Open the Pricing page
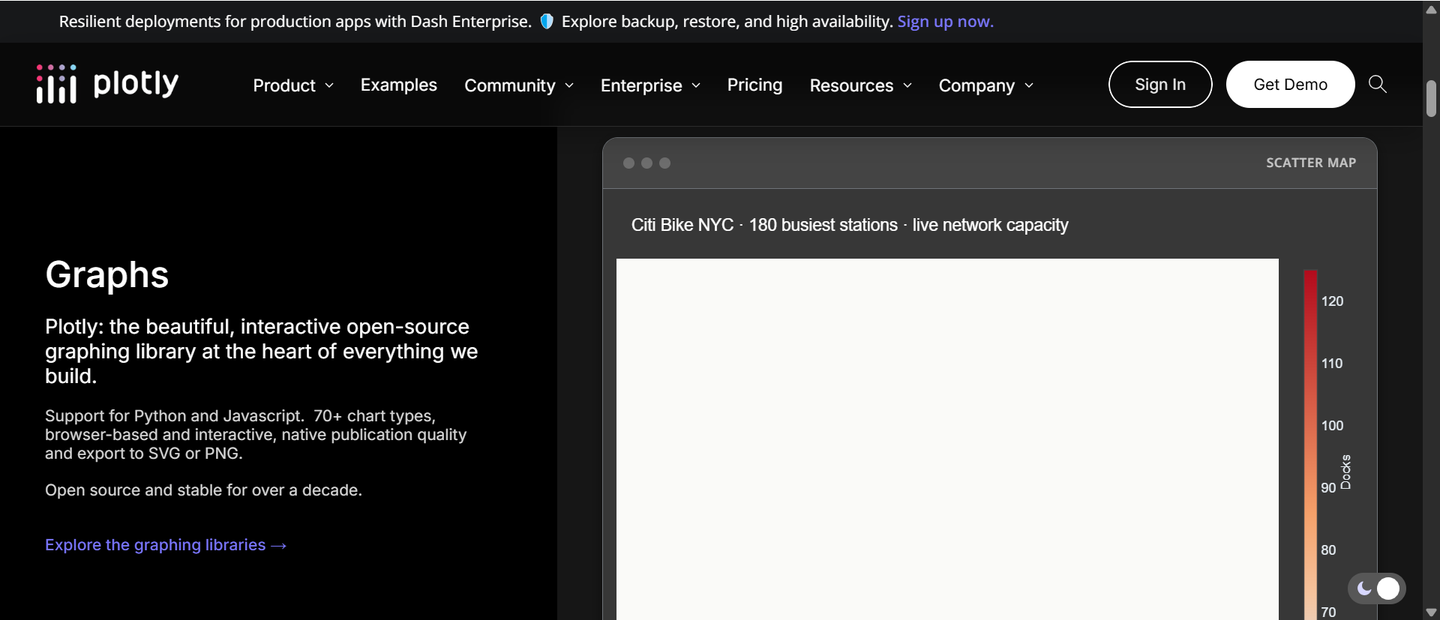This screenshot has width=1440, height=620. [755, 85]
